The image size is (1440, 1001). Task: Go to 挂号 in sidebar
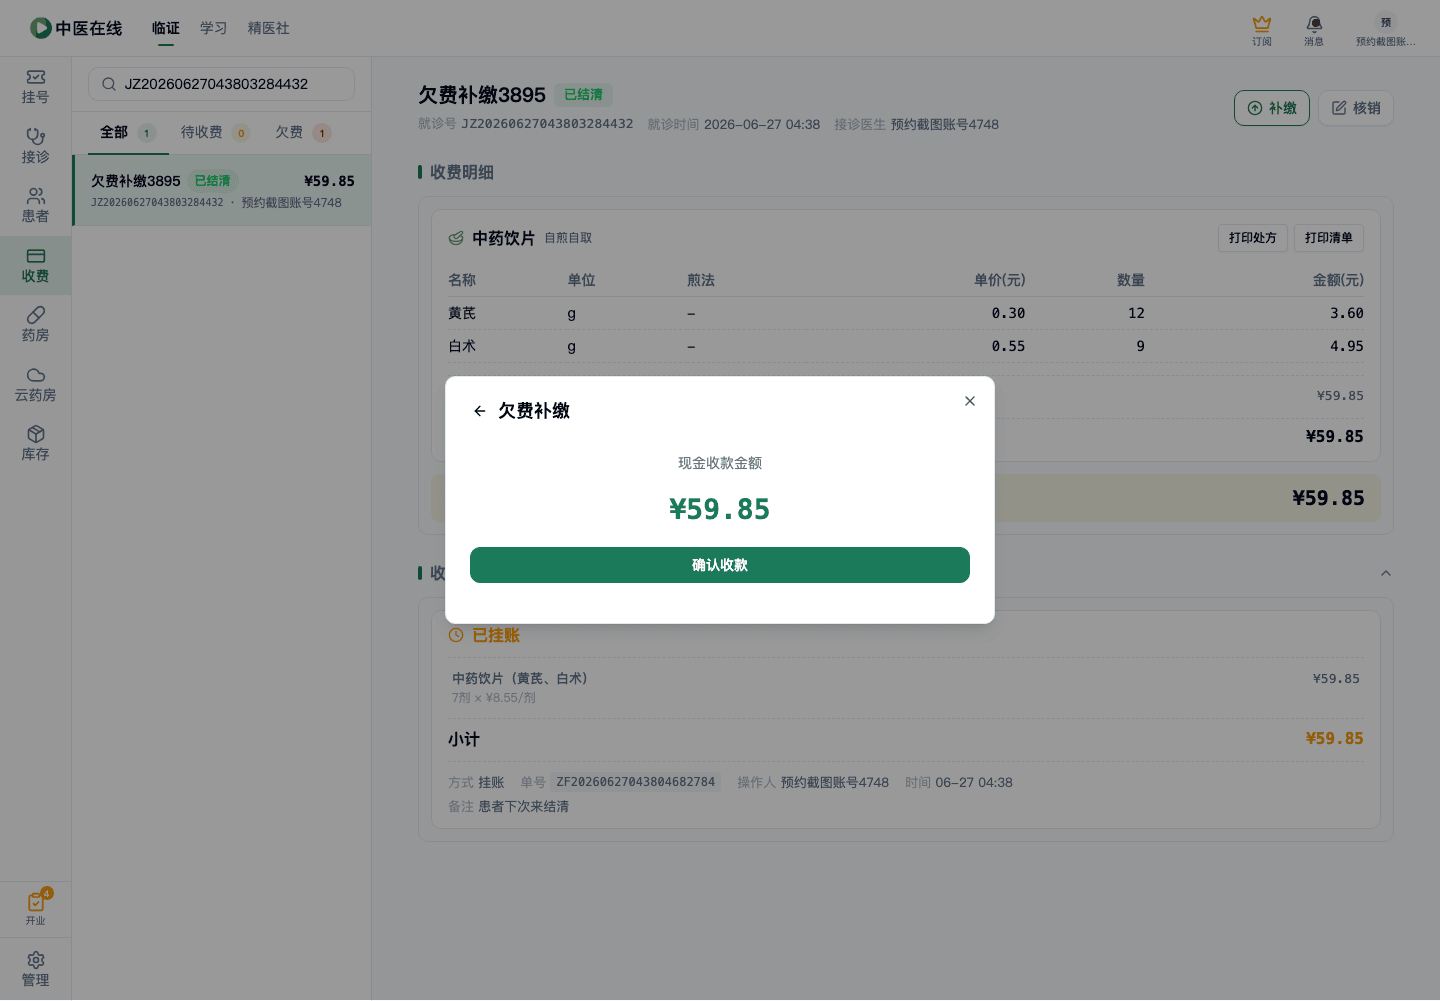click(x=36, y=87)
